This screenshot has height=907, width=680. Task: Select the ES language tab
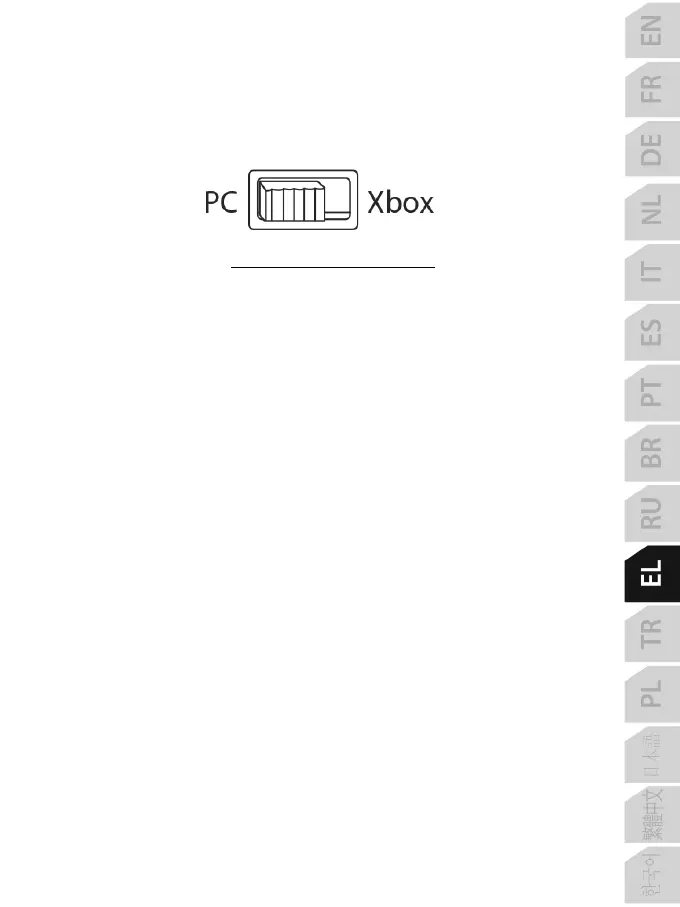pyautogui.click(x=652, y=333)
